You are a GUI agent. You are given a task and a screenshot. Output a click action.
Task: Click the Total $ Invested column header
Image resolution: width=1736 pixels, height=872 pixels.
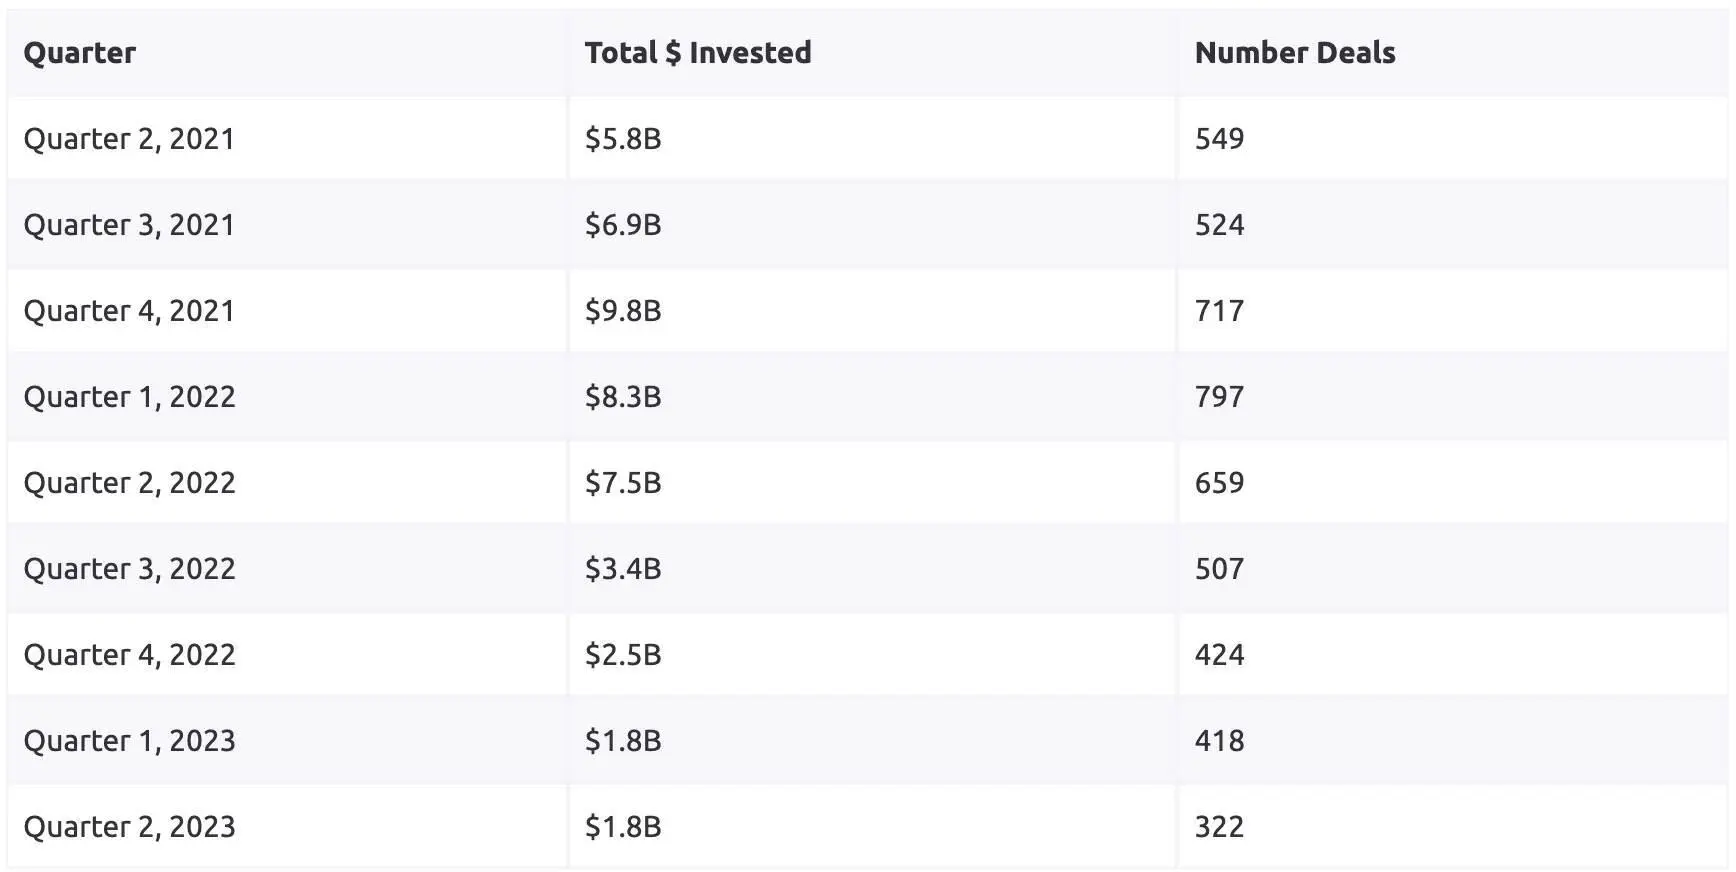coord(697,53)
